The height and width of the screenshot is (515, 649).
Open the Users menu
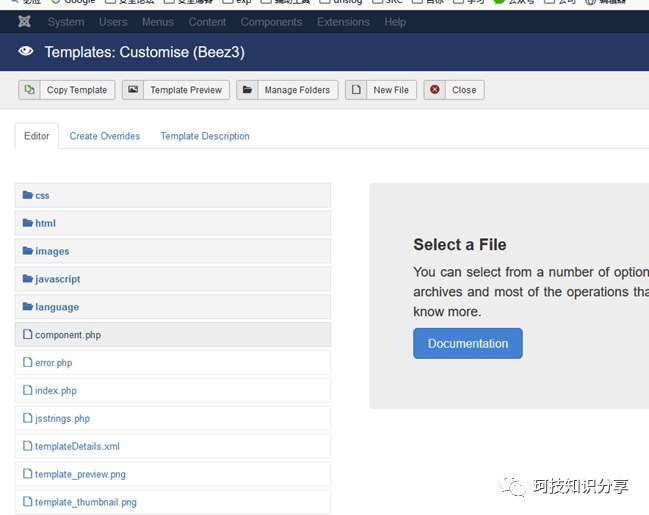pos(113,22)
